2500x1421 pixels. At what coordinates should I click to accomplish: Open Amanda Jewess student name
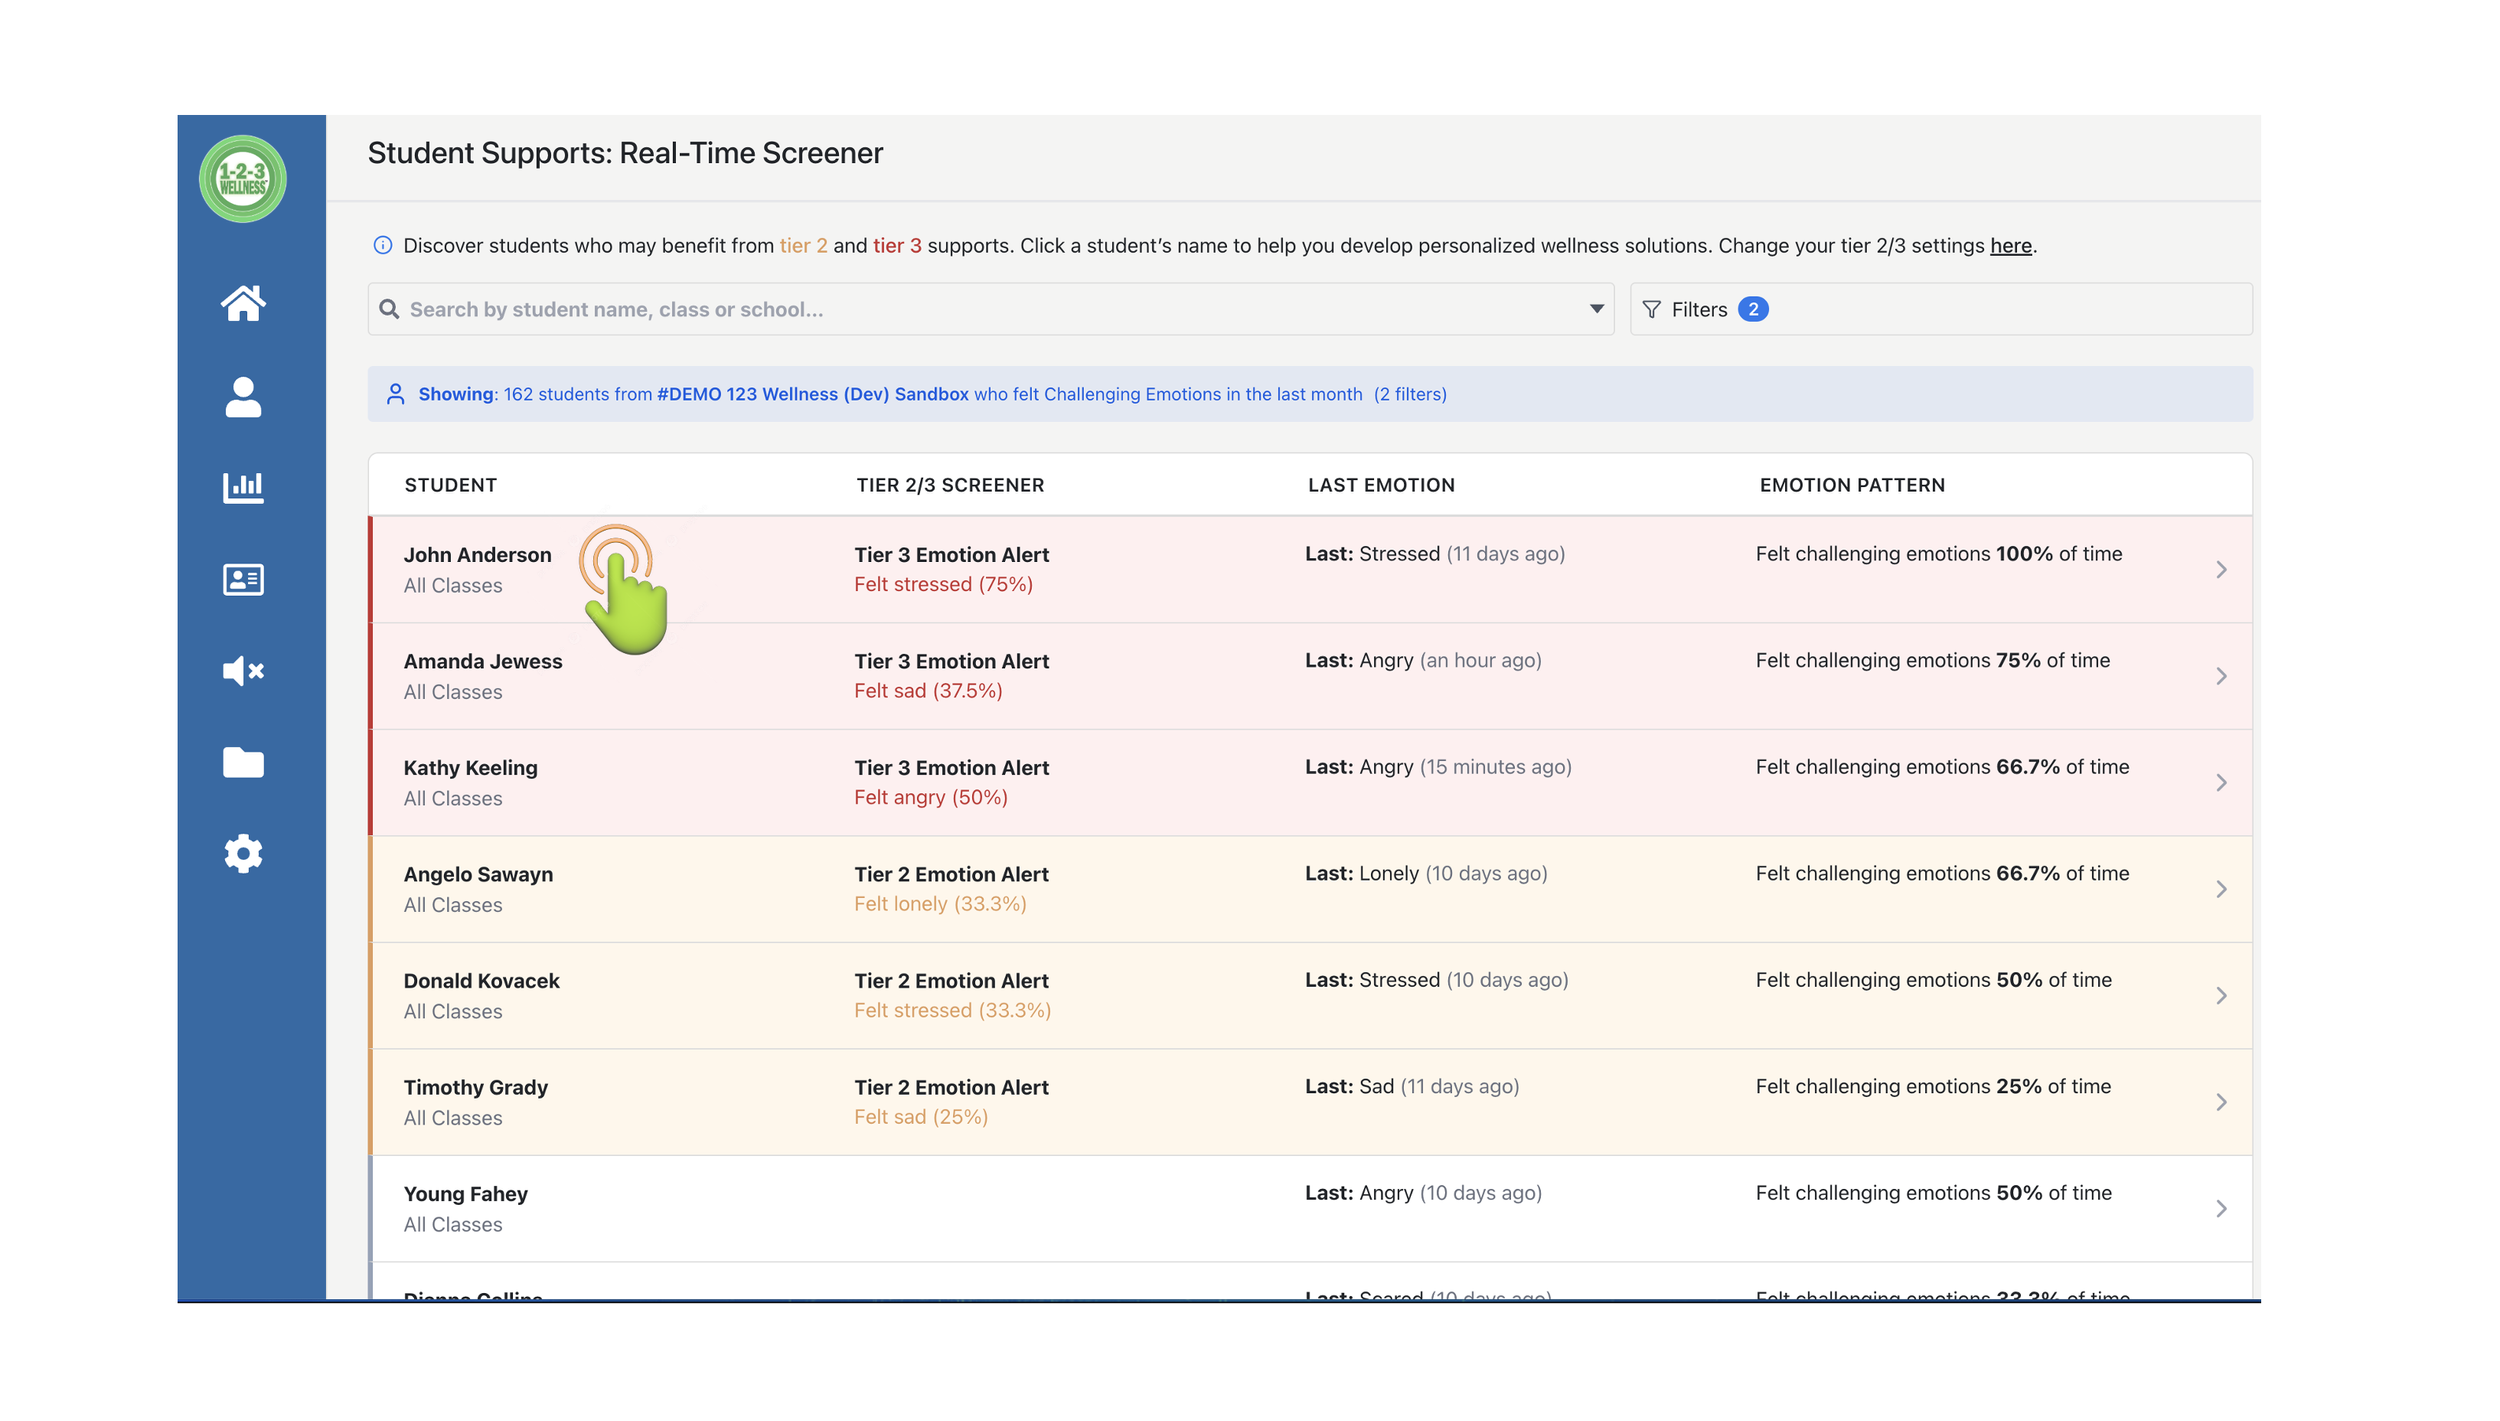point(482,661)
